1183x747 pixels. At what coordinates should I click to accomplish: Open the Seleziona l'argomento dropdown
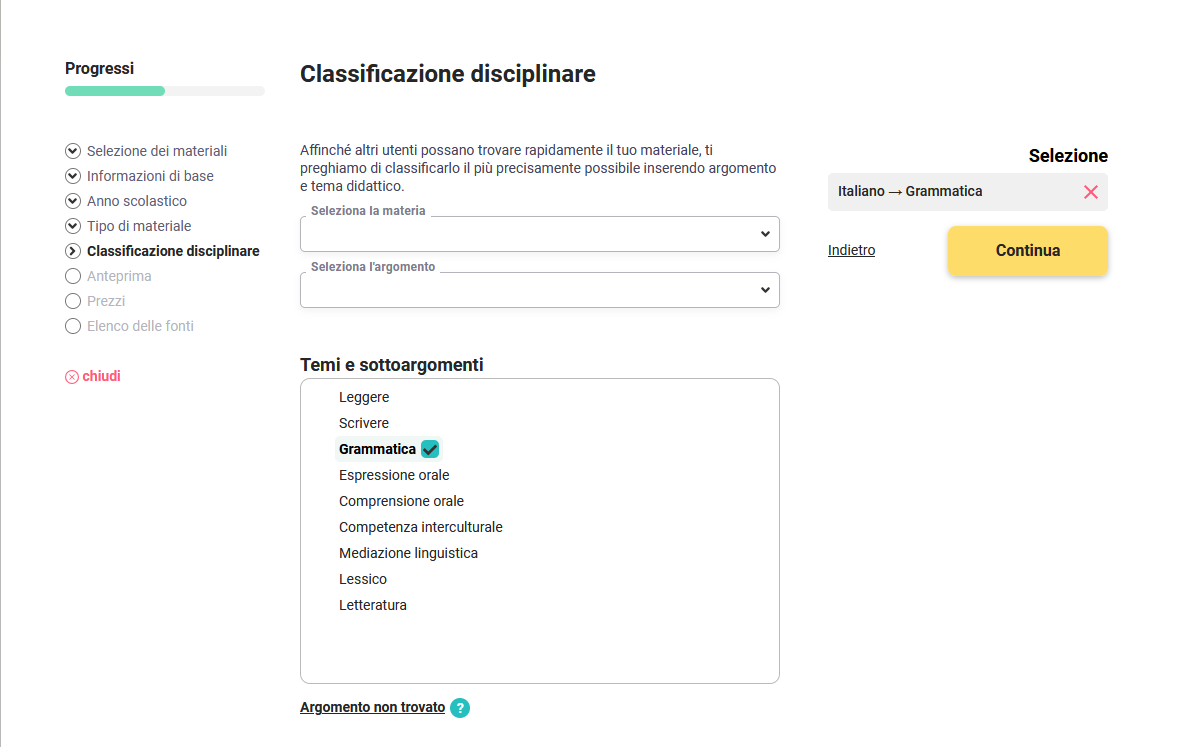(x=539, y=290)
